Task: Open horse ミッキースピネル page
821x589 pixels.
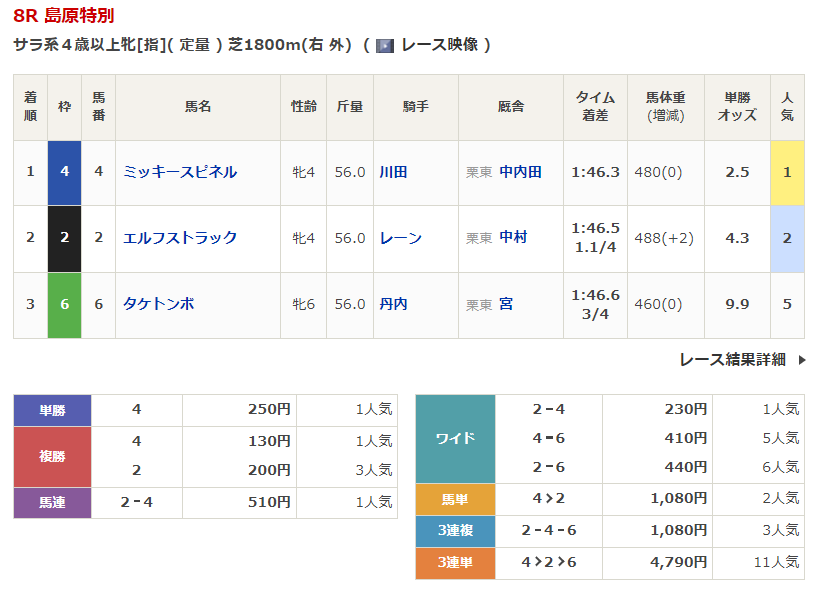Action: coord(180,172)
